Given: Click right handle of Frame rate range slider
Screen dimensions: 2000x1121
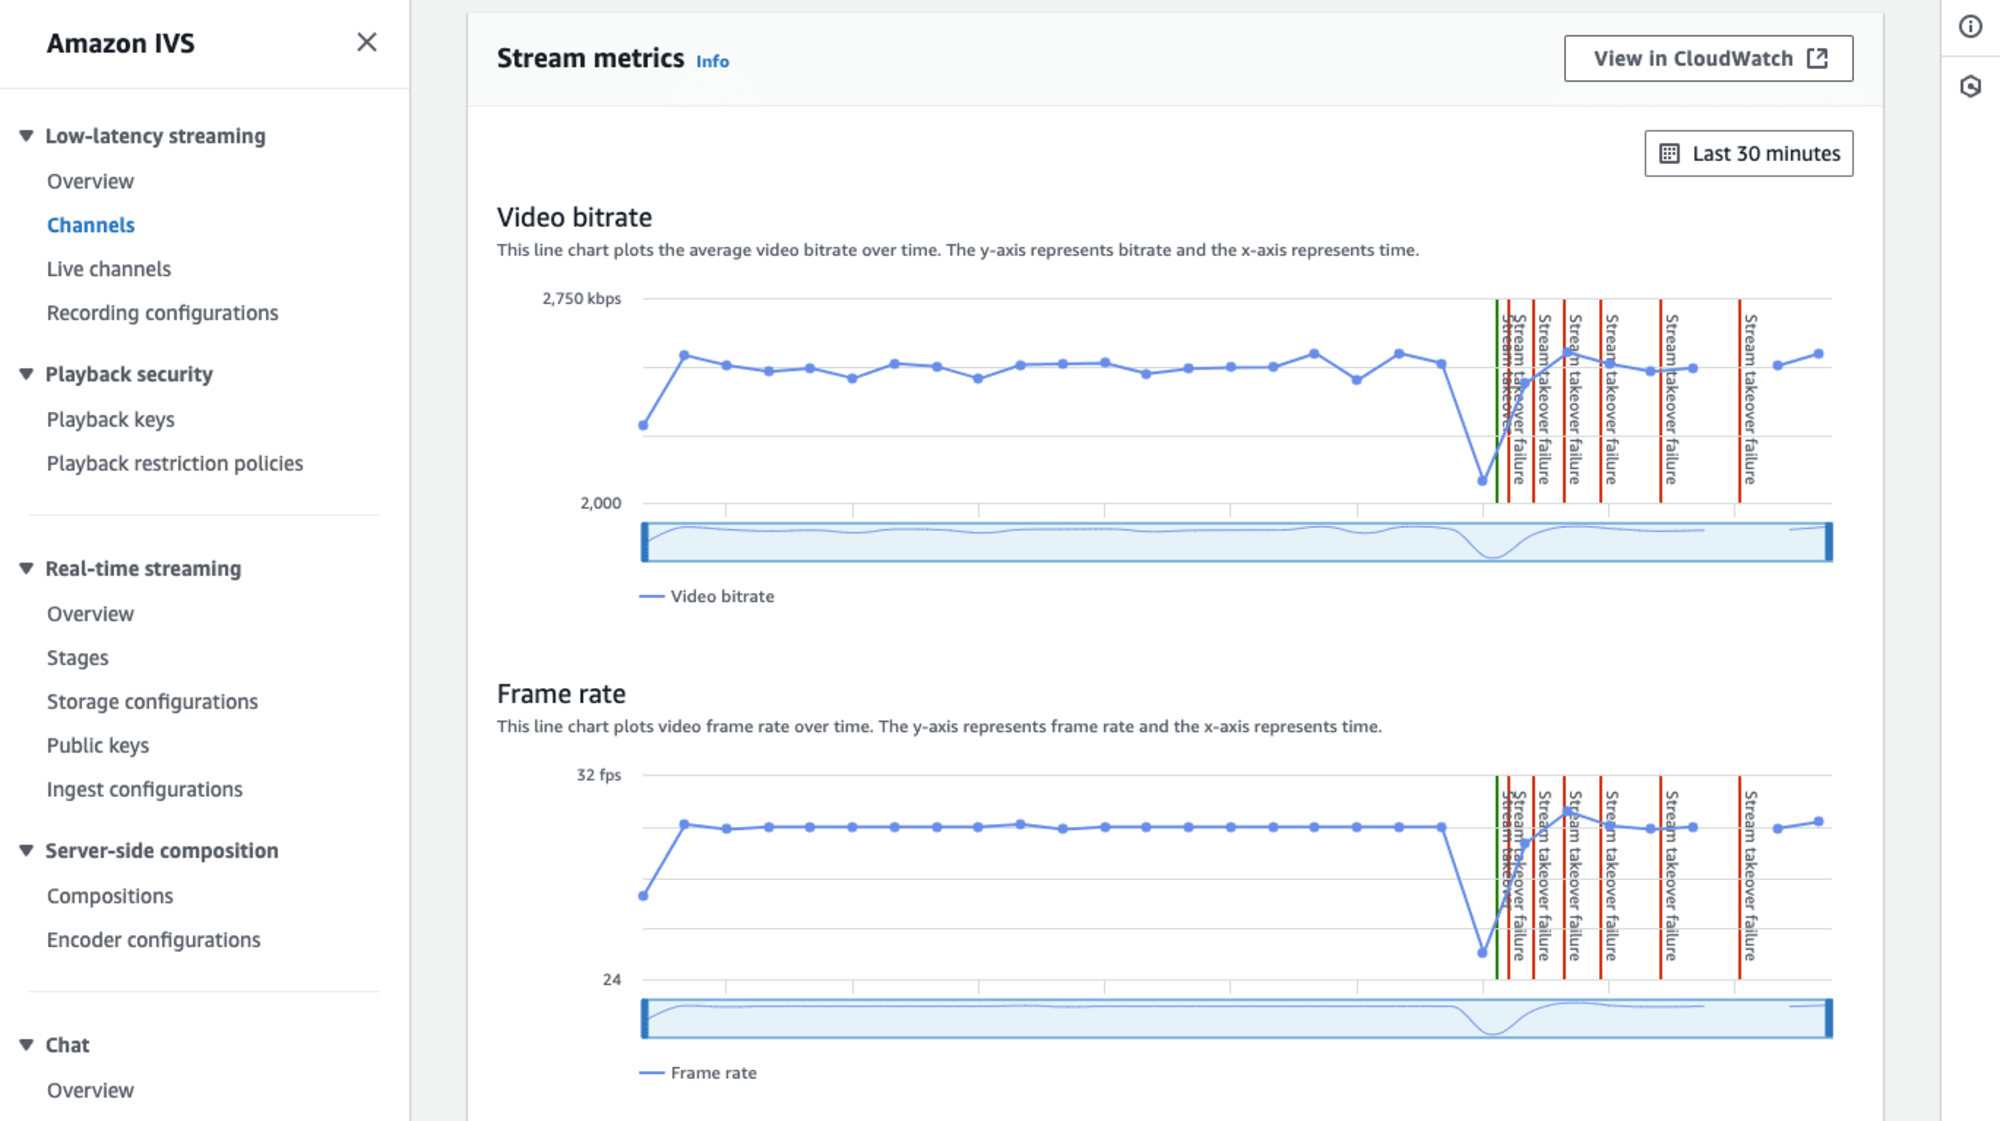Looking at the screenshot, I should [1829, 1018].
